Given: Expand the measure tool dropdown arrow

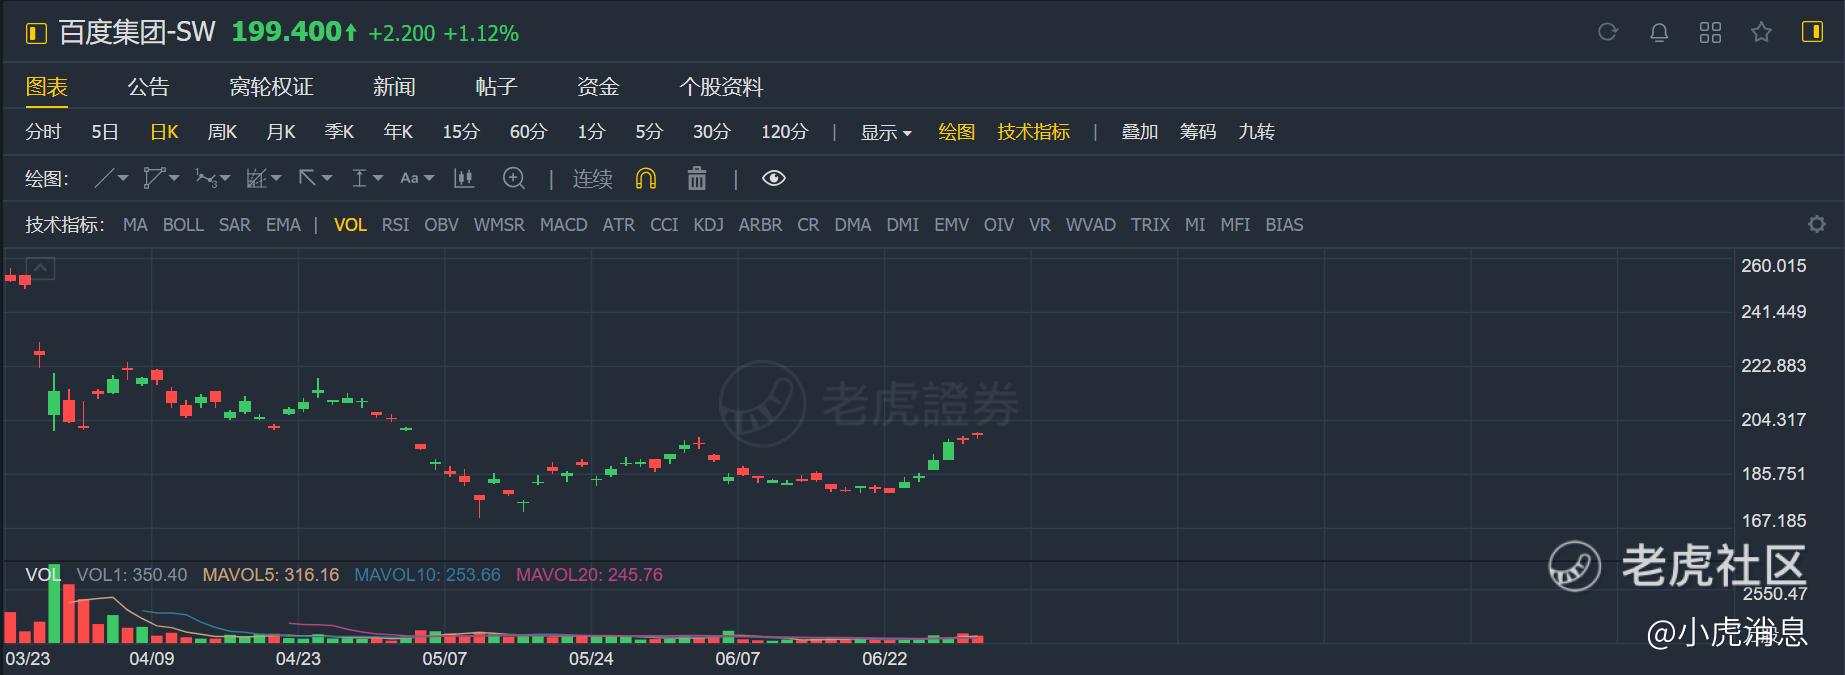Looking at the screenshot, I should tap(379, 178).
